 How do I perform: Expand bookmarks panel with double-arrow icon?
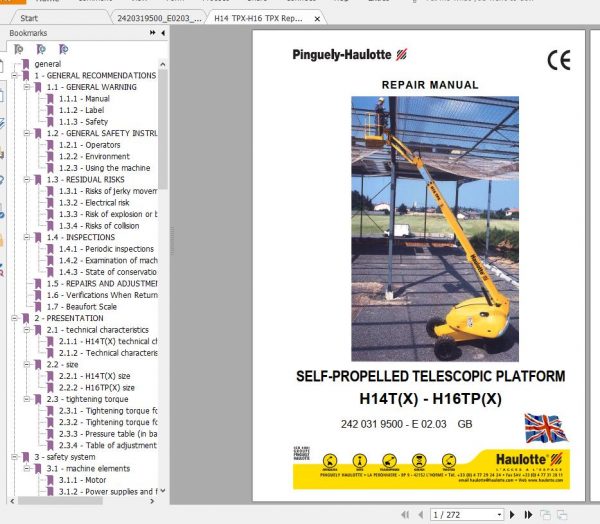[153, 33]
